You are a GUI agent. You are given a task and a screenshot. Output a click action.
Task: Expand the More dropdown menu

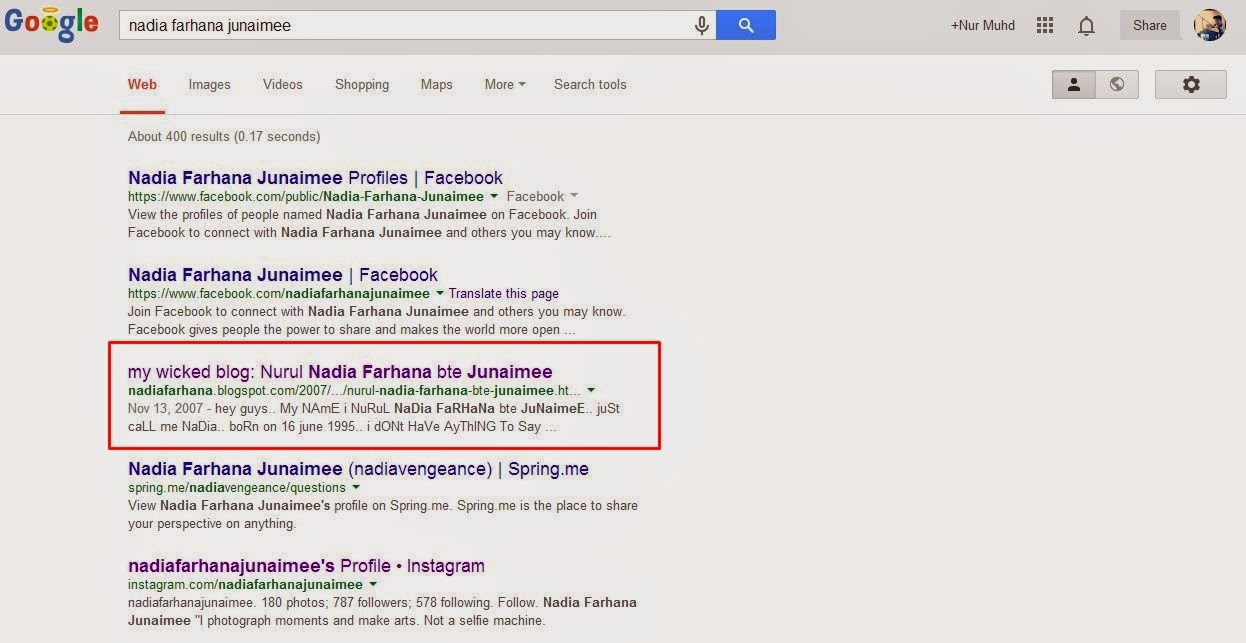pos(505,85)
